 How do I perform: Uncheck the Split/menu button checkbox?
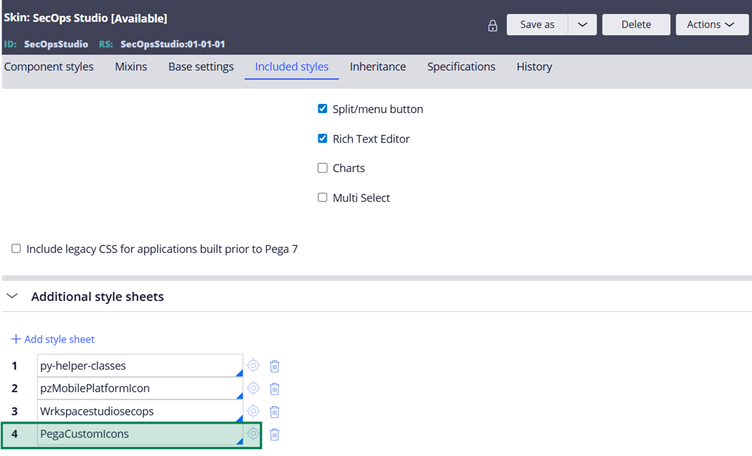click(x=323, y=109)
